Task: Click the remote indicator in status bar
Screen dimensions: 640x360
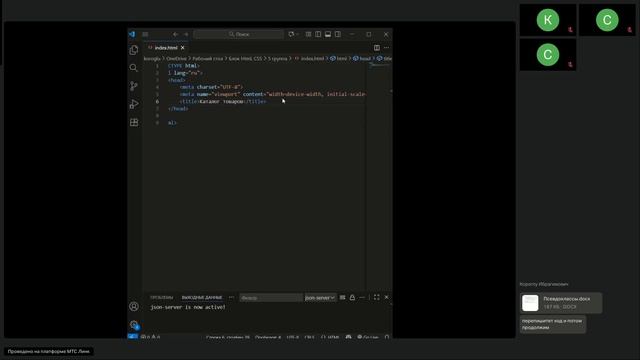Action: click(x=133, y=337)
